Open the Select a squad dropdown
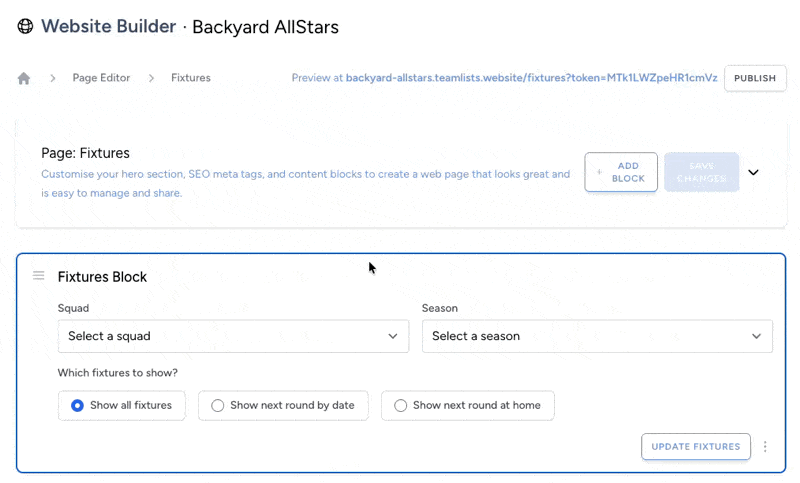This screenshot has width=800, height=483. pyautogui.click(x=233, y=336)
